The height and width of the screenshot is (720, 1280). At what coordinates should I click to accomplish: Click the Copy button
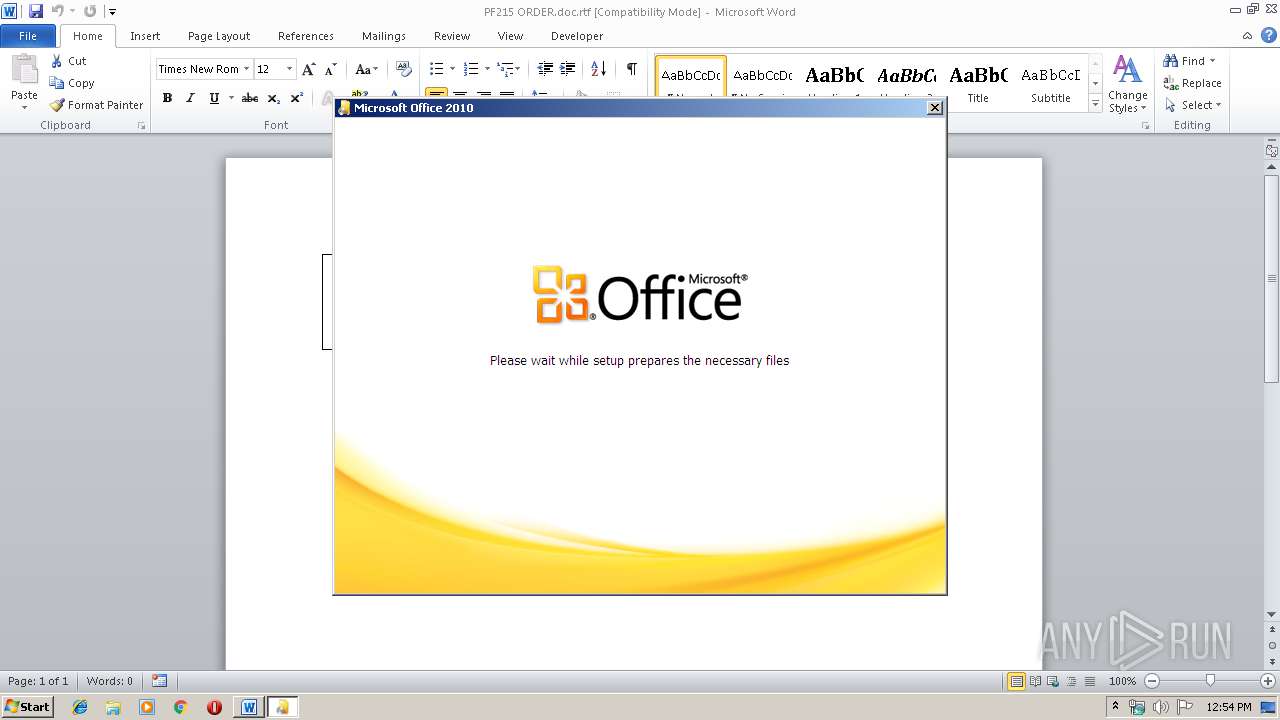coord(72,83)
